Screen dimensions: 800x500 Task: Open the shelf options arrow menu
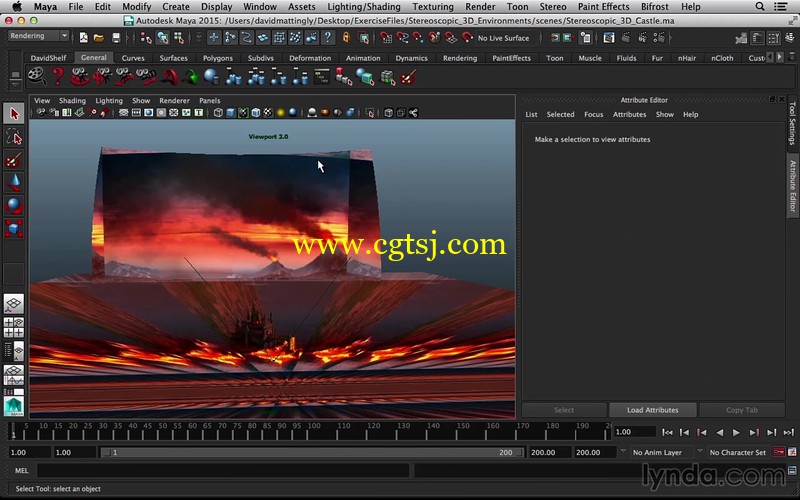(x=15, y=85)
